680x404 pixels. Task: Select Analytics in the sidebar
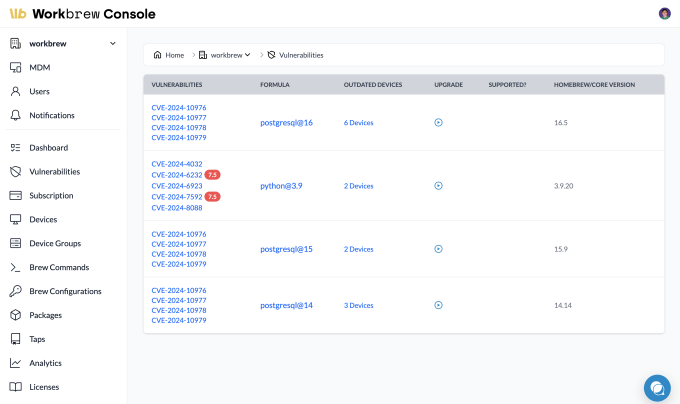coord(45,363)
